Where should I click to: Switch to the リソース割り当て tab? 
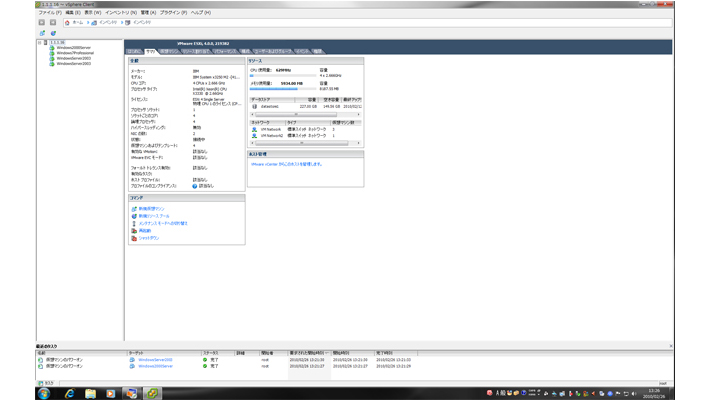[196, 51]
